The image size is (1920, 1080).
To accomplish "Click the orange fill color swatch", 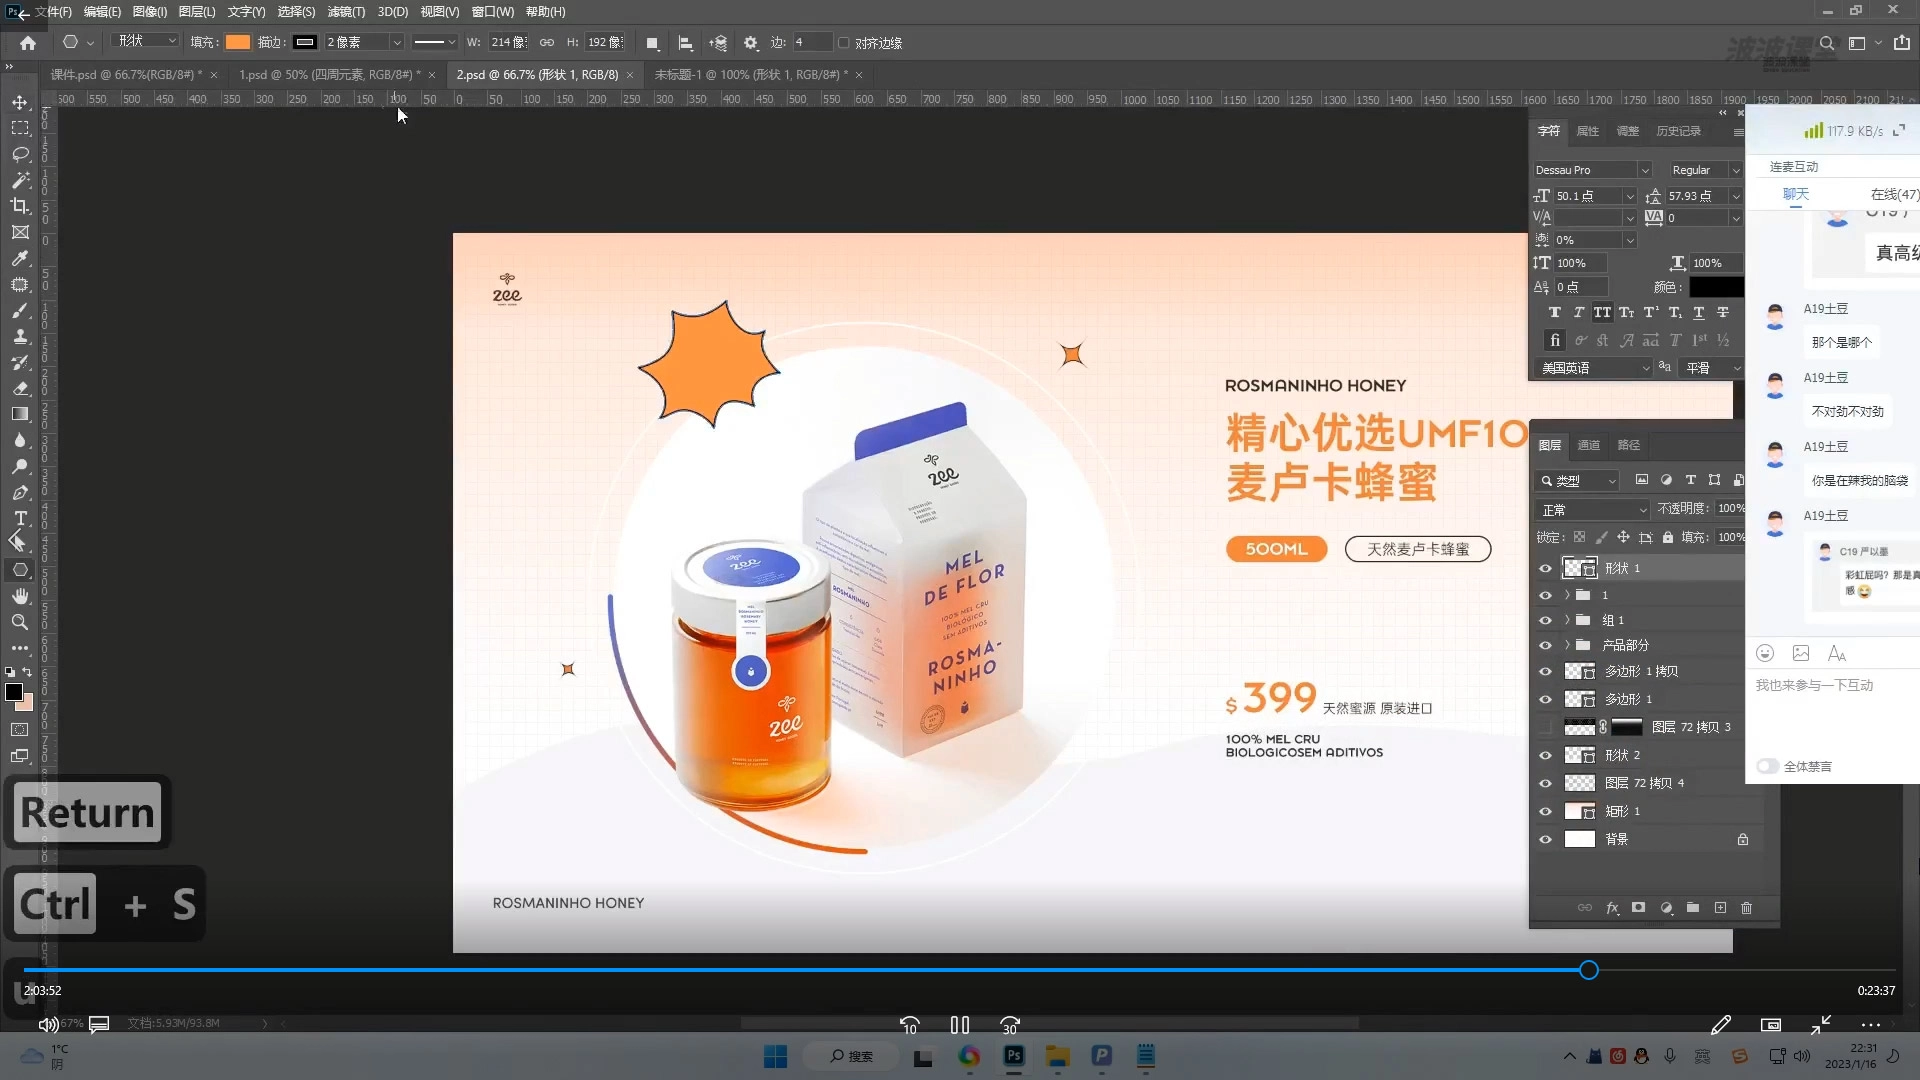I will (x=238, y=42).
